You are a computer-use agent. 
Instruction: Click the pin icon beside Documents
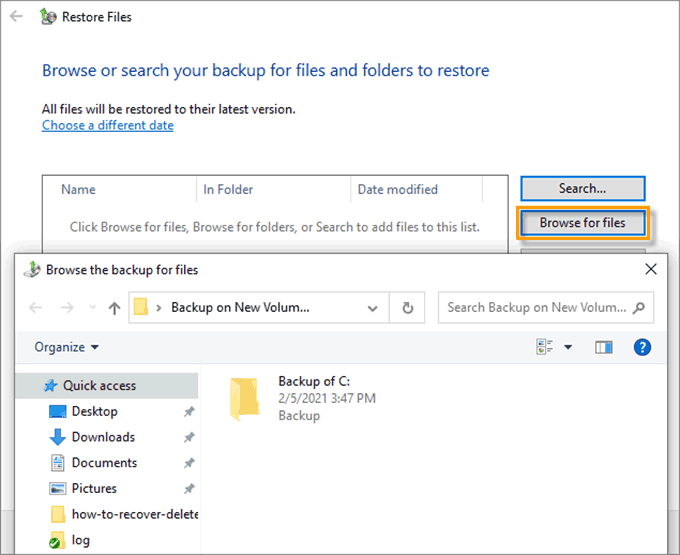189,463
